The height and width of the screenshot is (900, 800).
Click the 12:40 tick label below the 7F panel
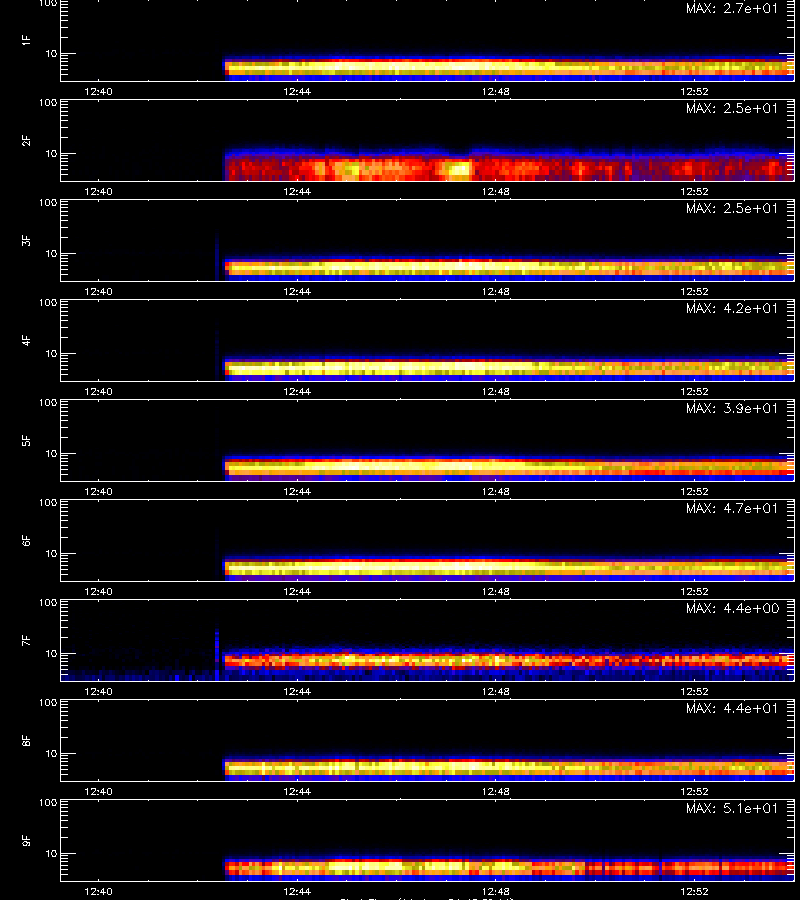(98, 691)
